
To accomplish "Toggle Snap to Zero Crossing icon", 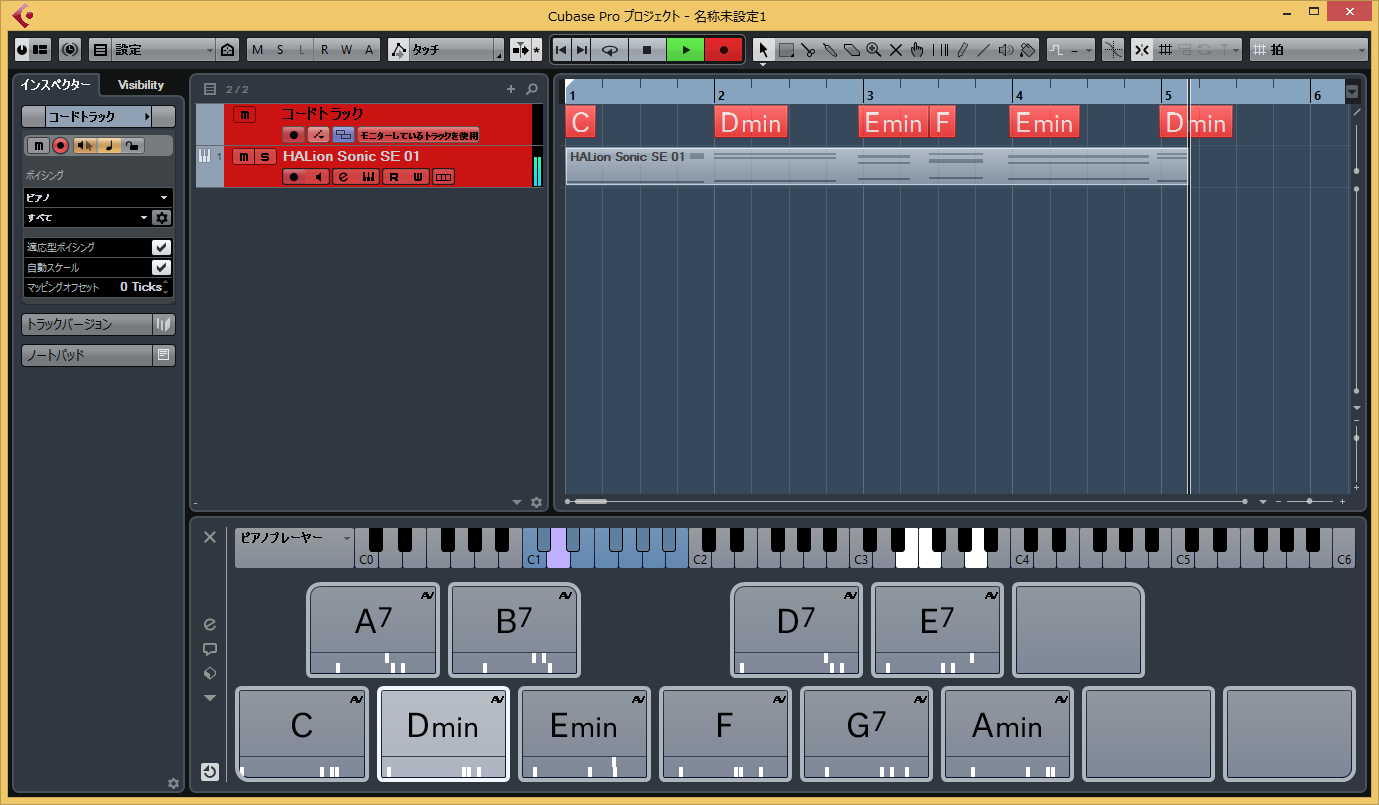I will [1112, 50].
